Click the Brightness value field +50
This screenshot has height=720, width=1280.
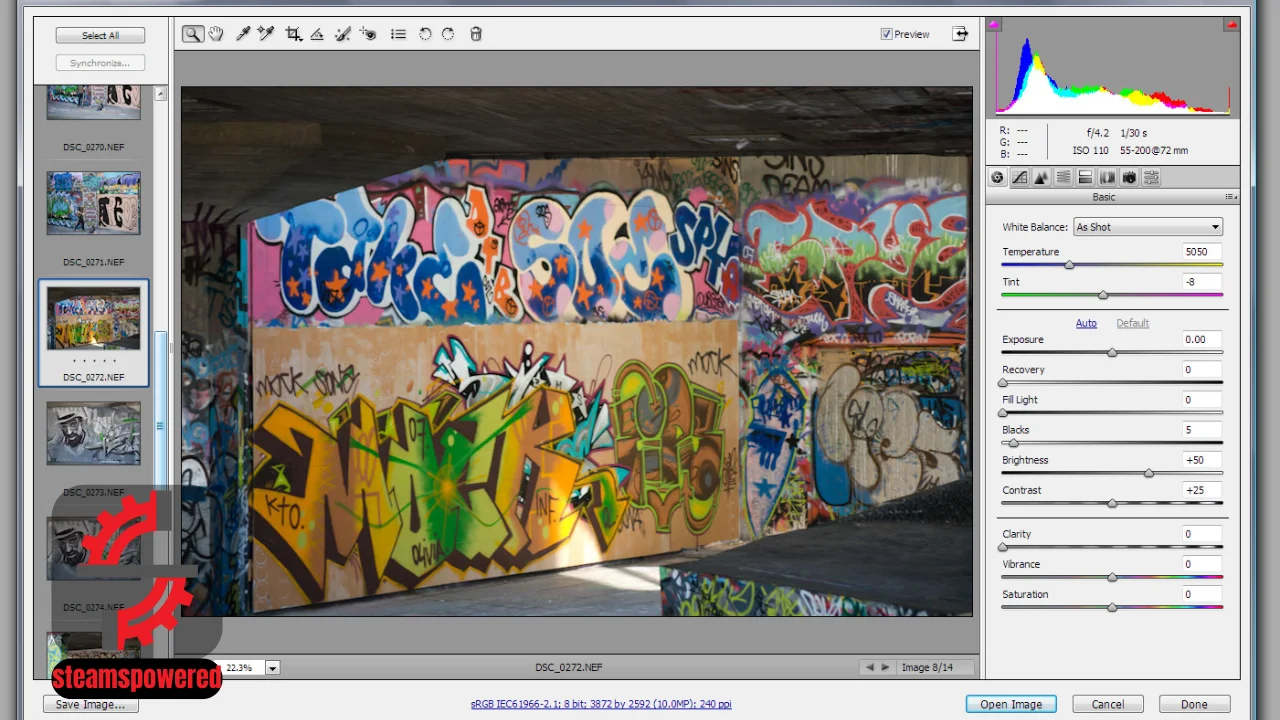[1201, 460]
